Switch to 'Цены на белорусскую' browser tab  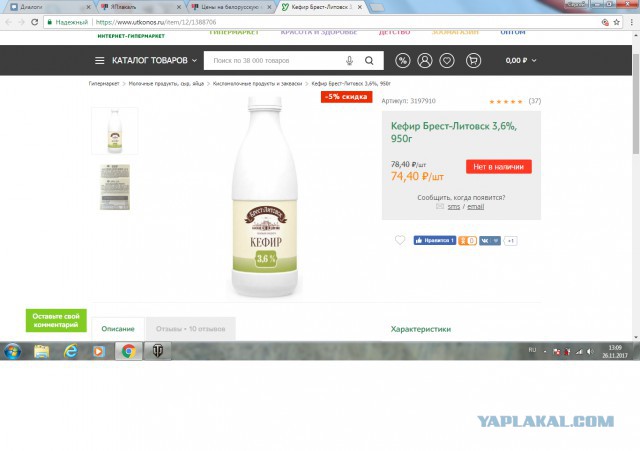pos(231,7)
